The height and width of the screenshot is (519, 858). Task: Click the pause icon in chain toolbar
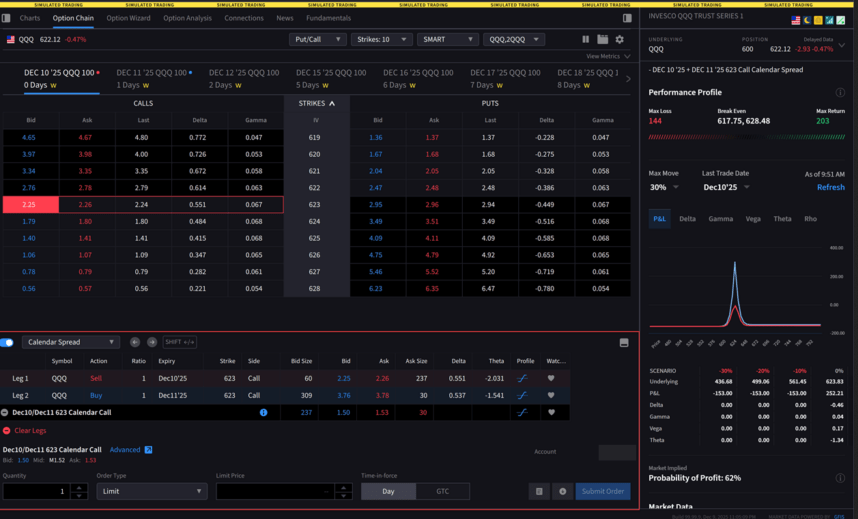[586, 39]
